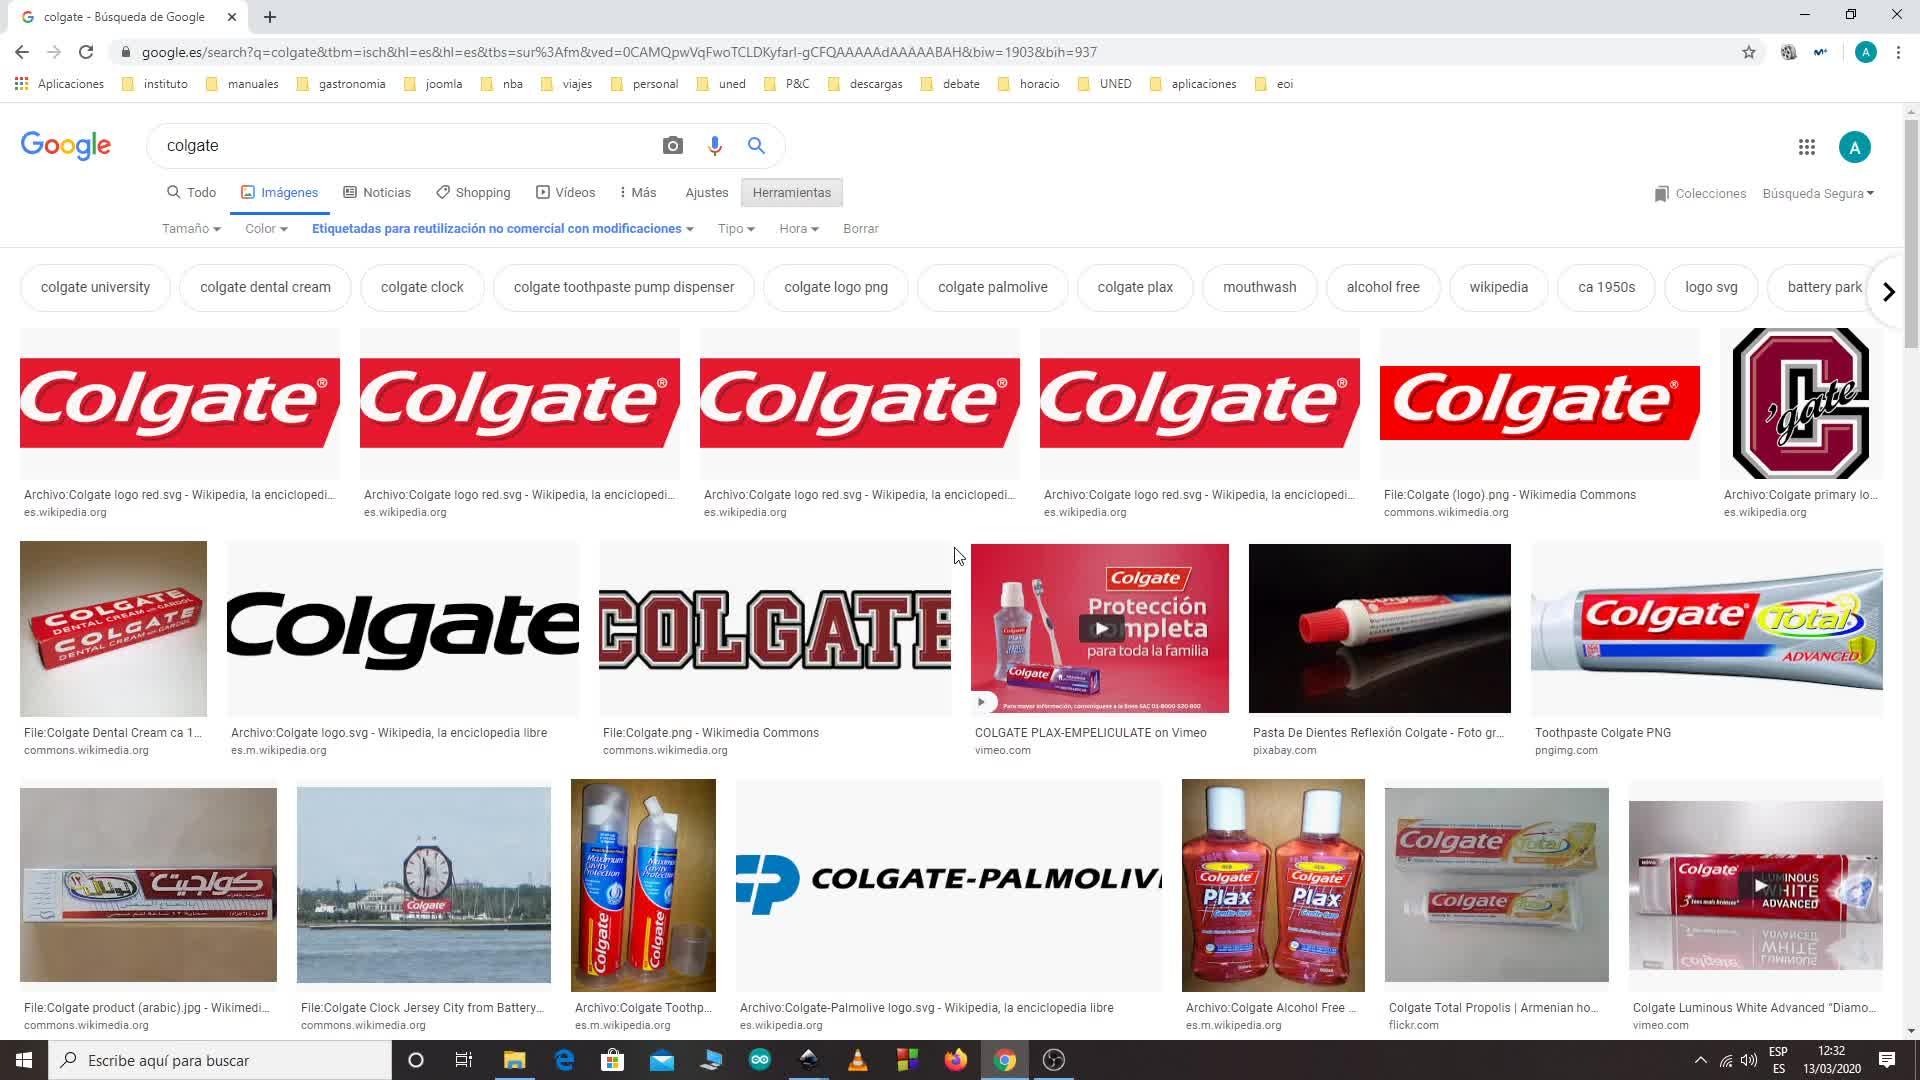The image size is (1920, 1080).
Task: Open new browser tab with plus icon
Action: point(270,17)
